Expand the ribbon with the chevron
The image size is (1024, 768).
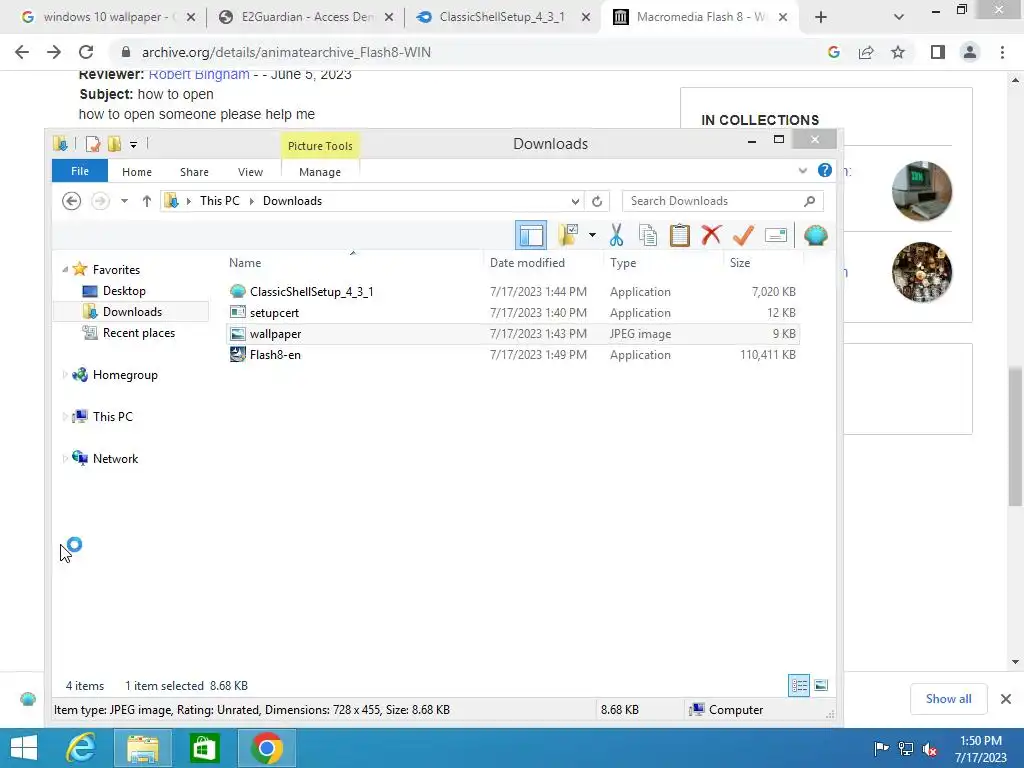(803, 170)
